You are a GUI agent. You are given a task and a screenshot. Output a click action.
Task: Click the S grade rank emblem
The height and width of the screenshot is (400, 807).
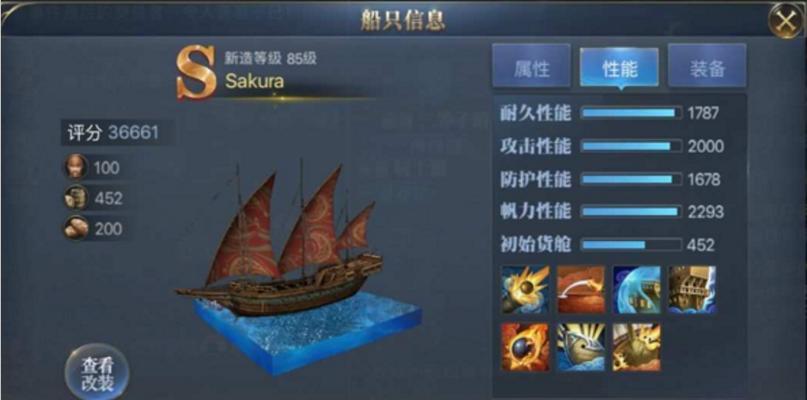point(196,72)
